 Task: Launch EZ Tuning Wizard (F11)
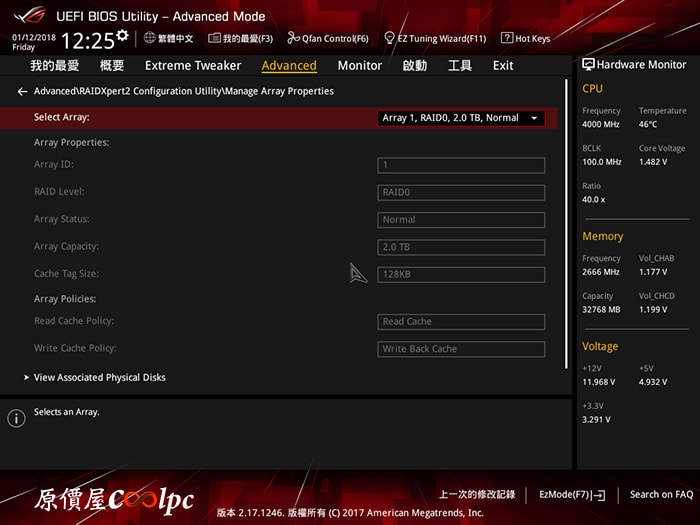click(435, 38)
